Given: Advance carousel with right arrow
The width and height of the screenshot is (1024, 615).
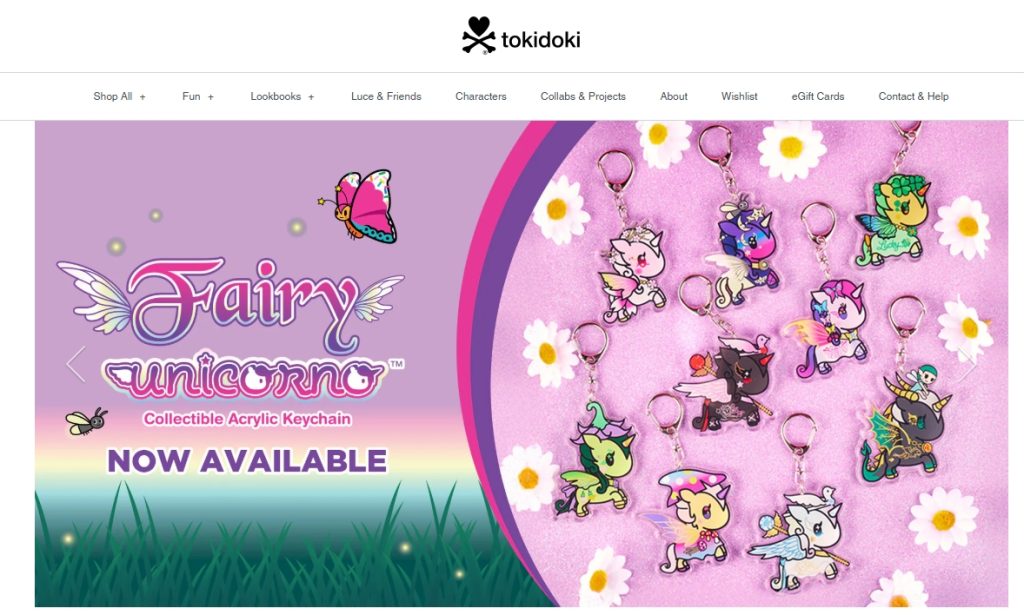Looking at the screenshot, I should pos(967,364).
